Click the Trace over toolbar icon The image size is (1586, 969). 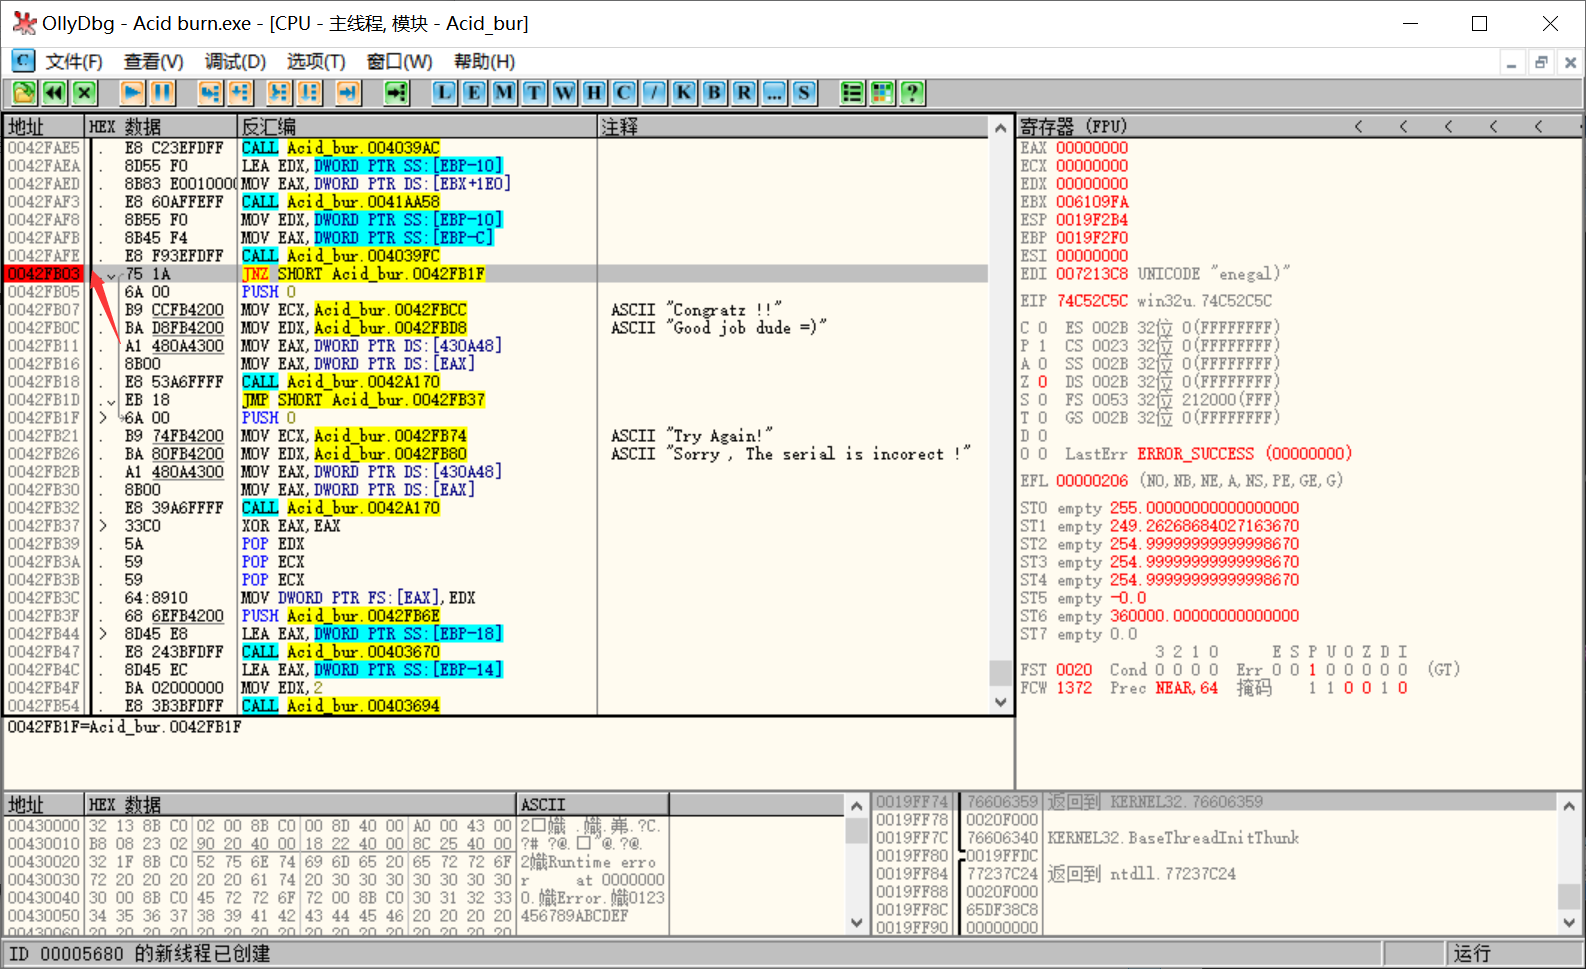[x=310, y=93]
